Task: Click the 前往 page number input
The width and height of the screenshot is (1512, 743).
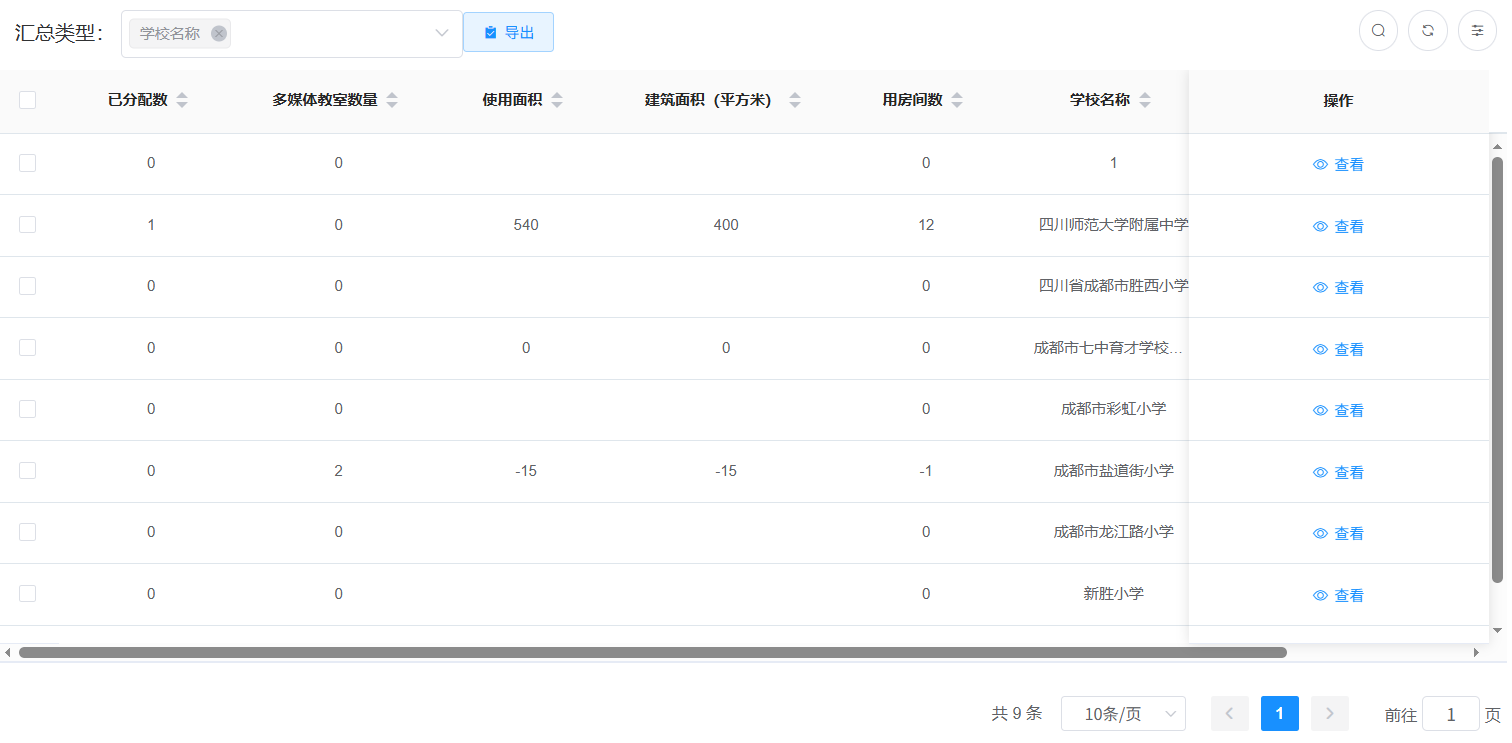Action: pyautogui.click(x=1450, y=714)
